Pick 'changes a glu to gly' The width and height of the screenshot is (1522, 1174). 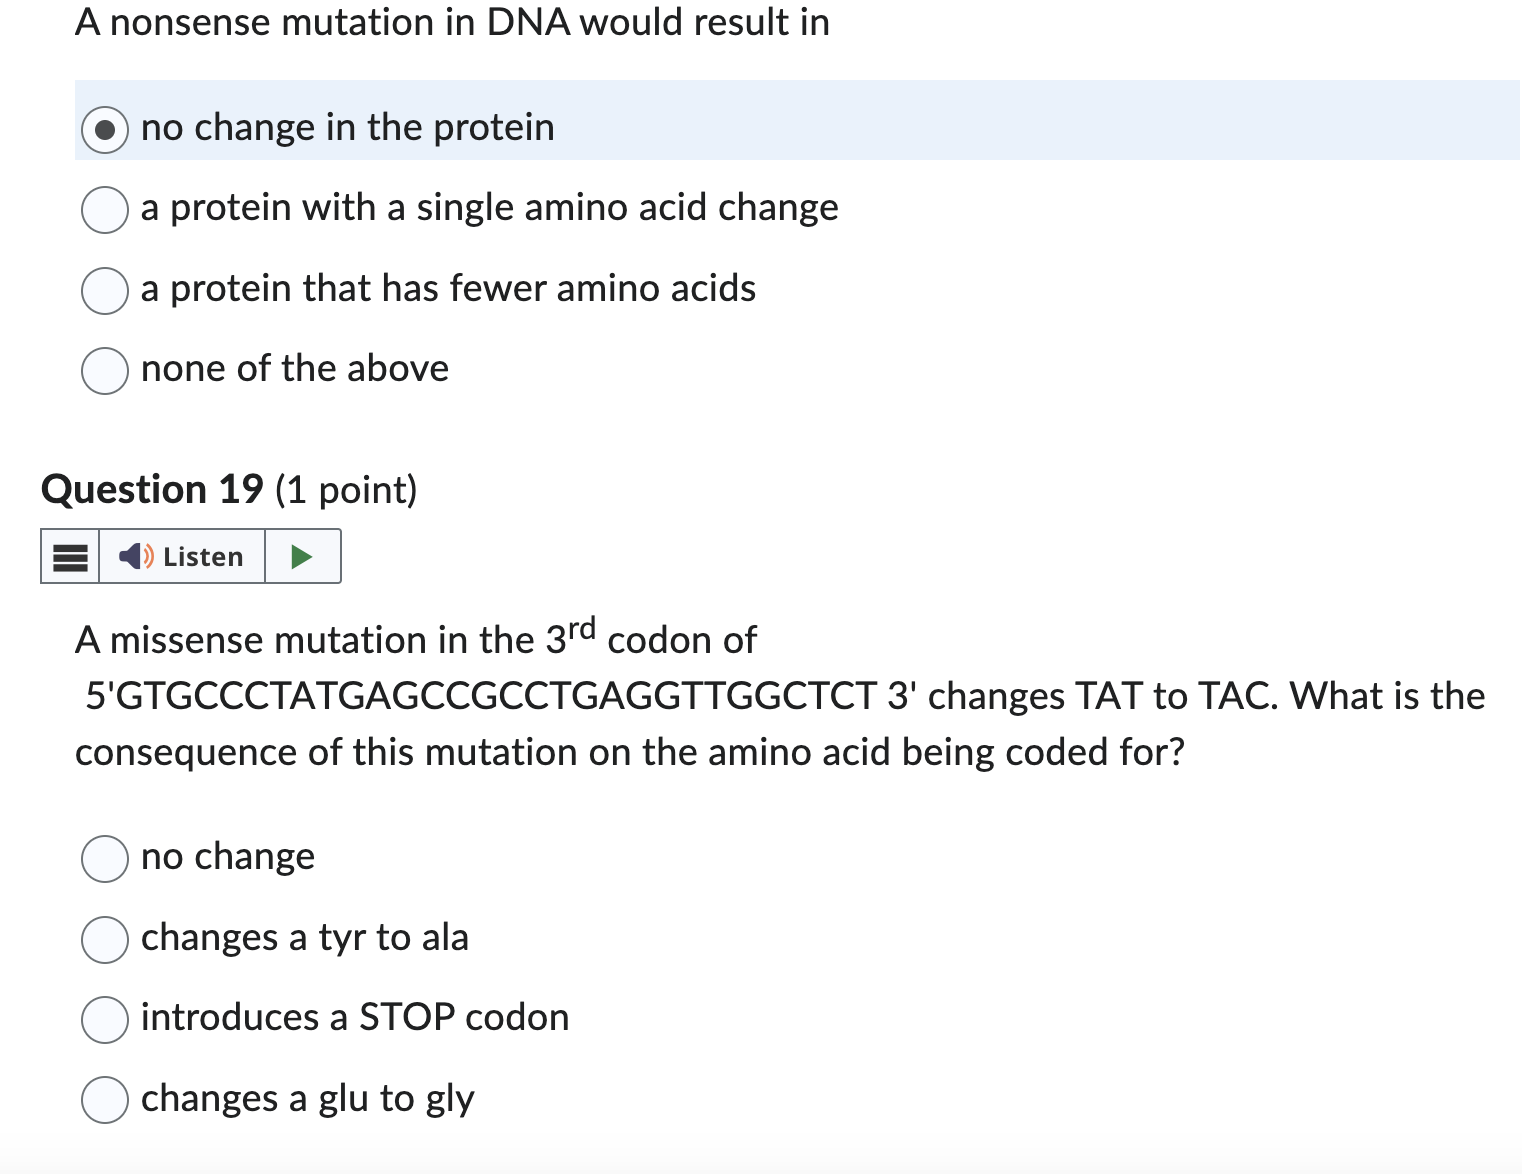(103, 1100)
